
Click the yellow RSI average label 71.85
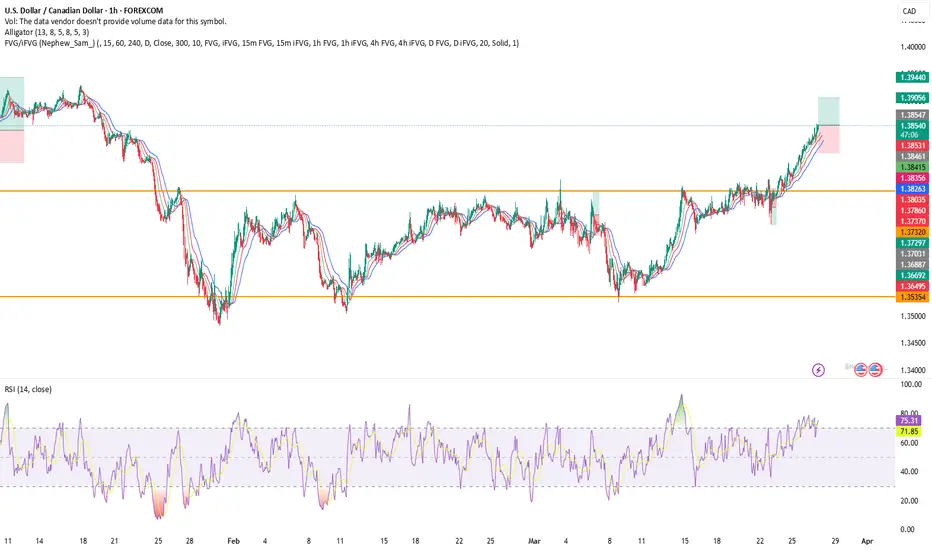[x=909, y=431]
